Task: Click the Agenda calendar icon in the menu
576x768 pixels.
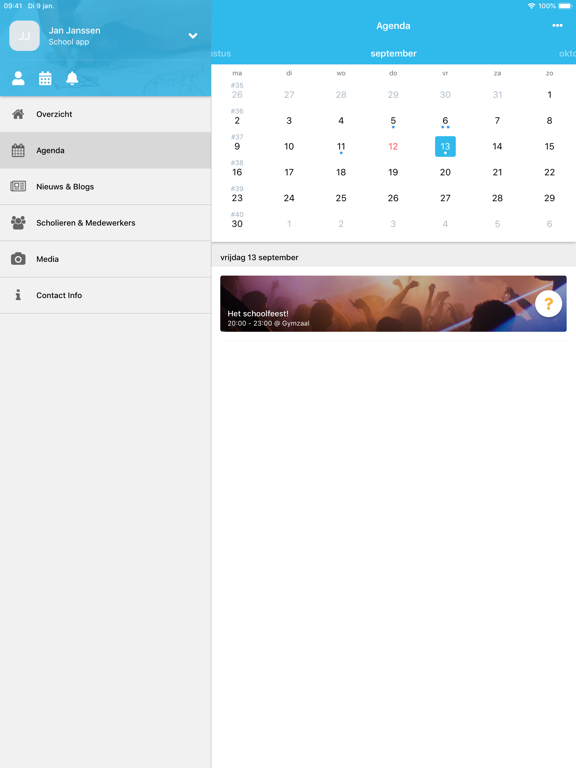Action: click(x=18, y=150)
